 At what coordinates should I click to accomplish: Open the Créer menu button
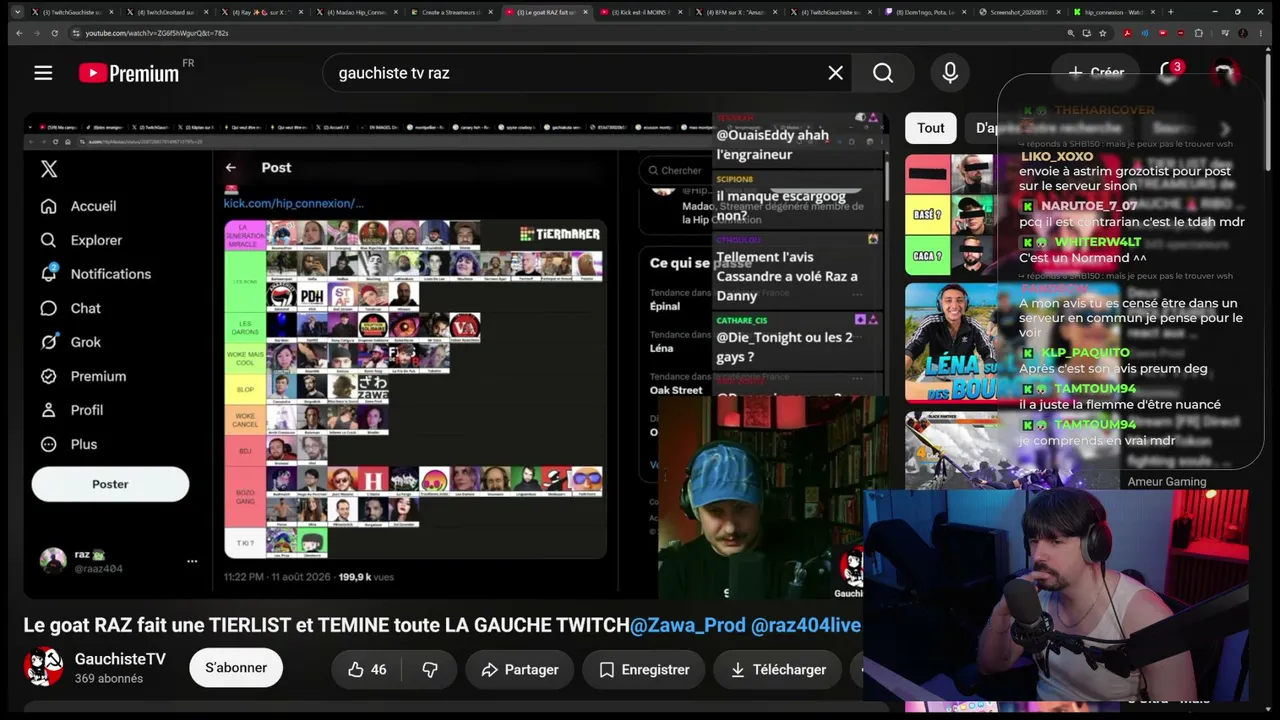[x=1096, y=72]
